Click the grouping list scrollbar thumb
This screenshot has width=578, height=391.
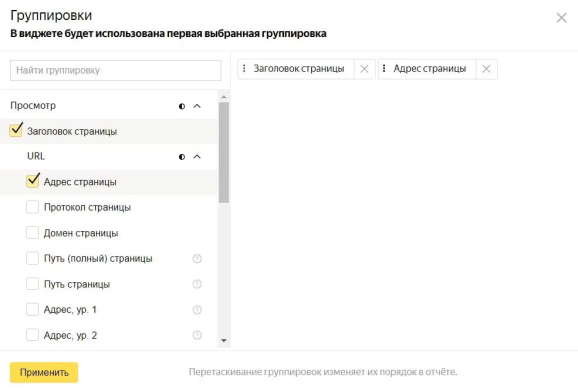pos(224,153)
